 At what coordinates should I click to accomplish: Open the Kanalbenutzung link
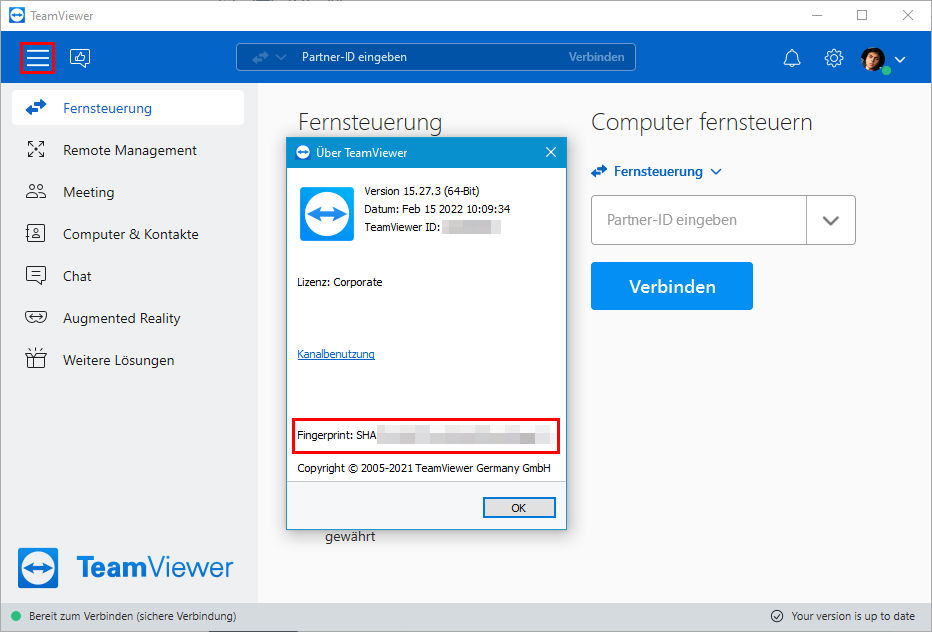coord(336,354)
